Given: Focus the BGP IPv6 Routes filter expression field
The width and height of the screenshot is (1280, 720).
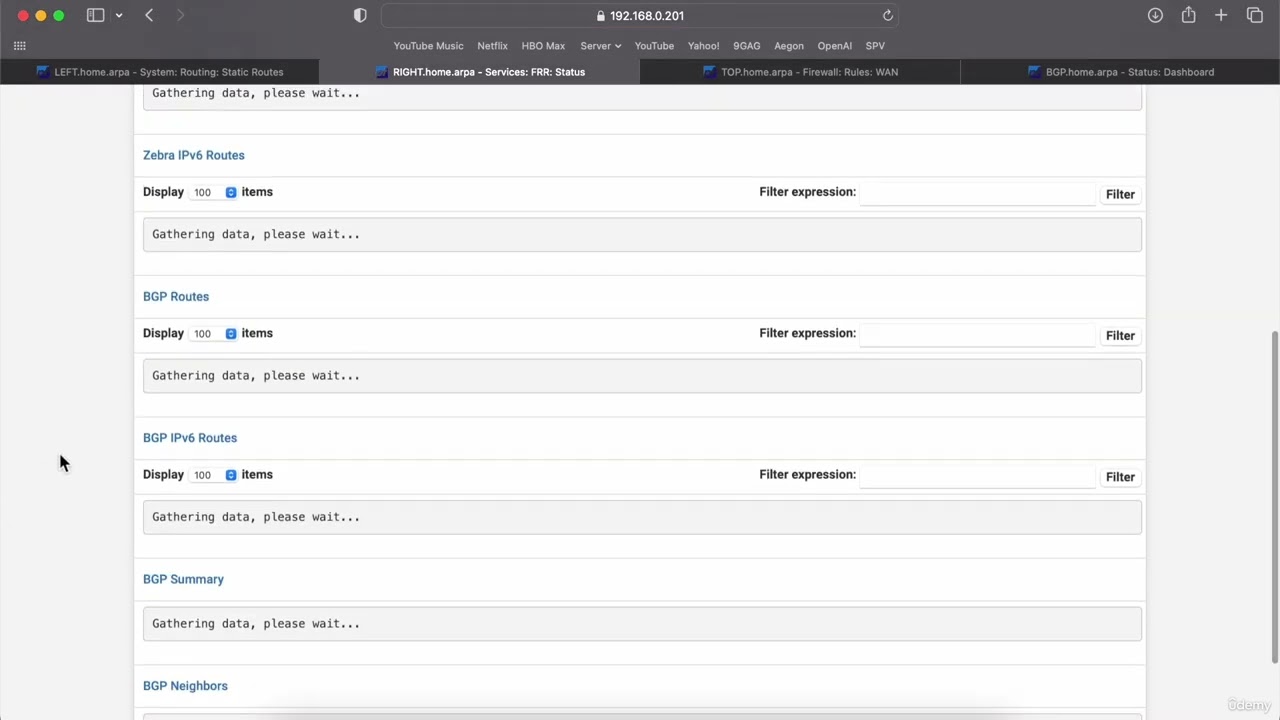Looking at the screenshot, I should (x=977, y=476).
